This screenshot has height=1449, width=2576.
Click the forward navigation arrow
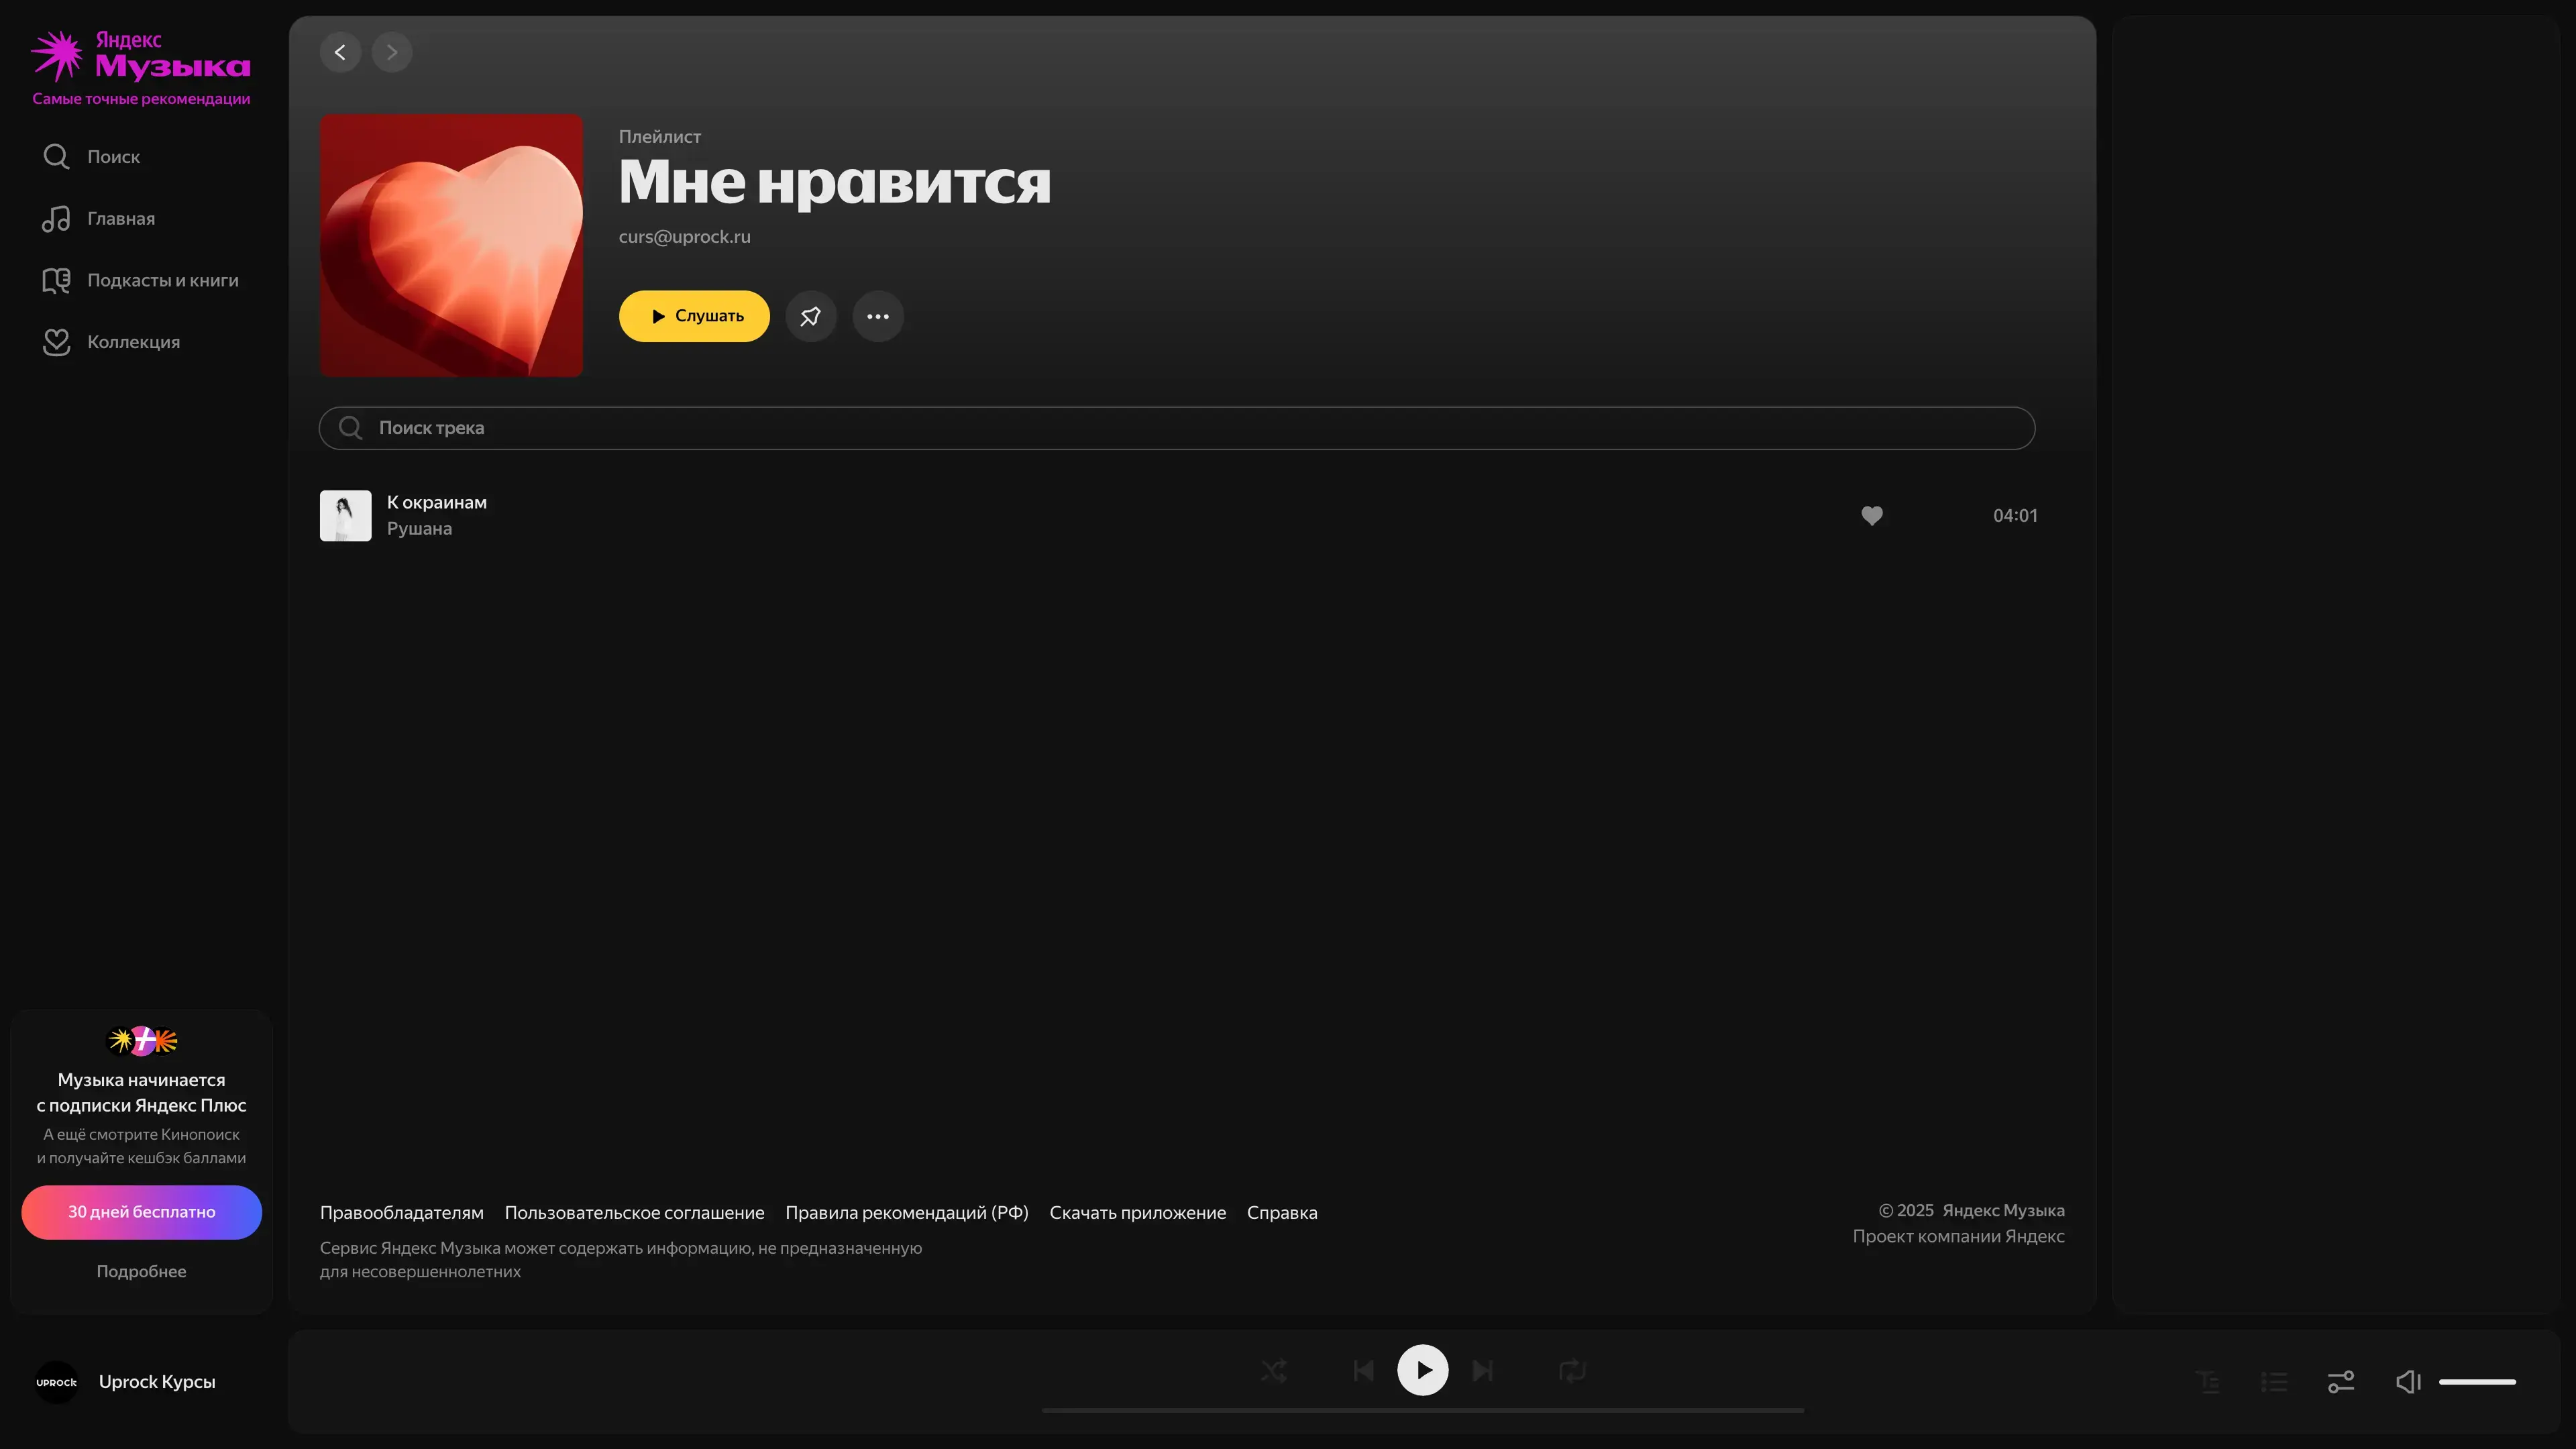click(392, 52)
